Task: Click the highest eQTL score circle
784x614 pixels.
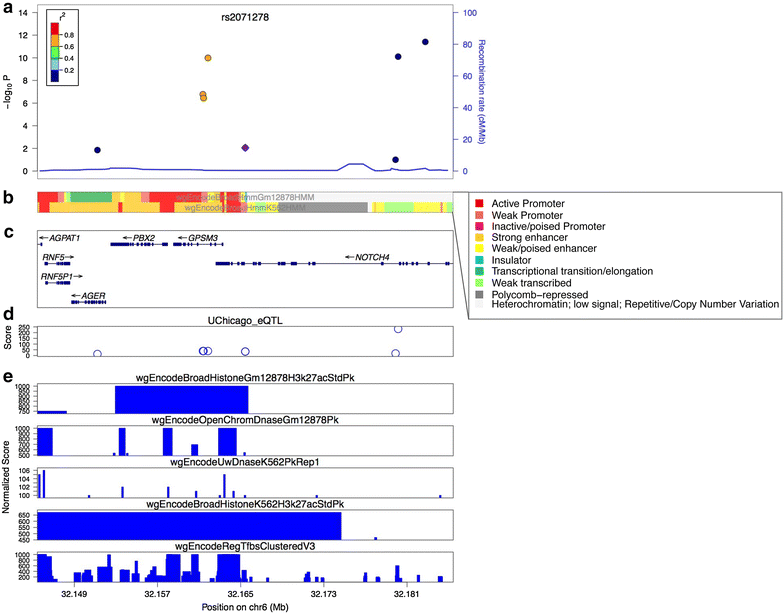Action: point(398,329)
